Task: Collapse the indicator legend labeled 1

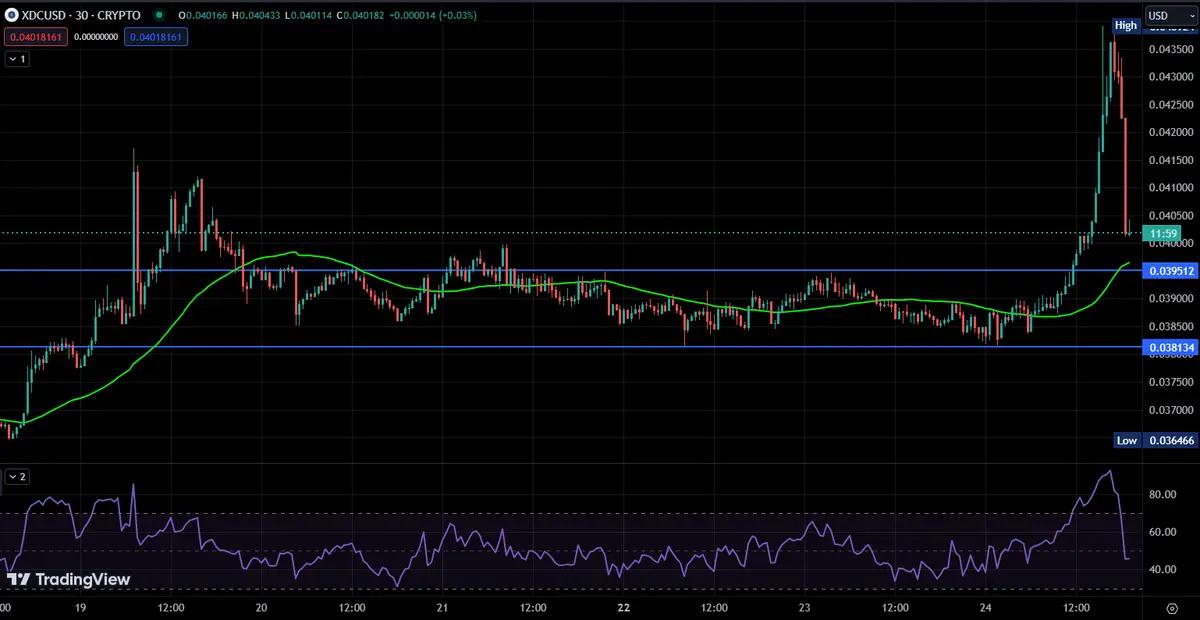Action: click(x=17, y=59)
